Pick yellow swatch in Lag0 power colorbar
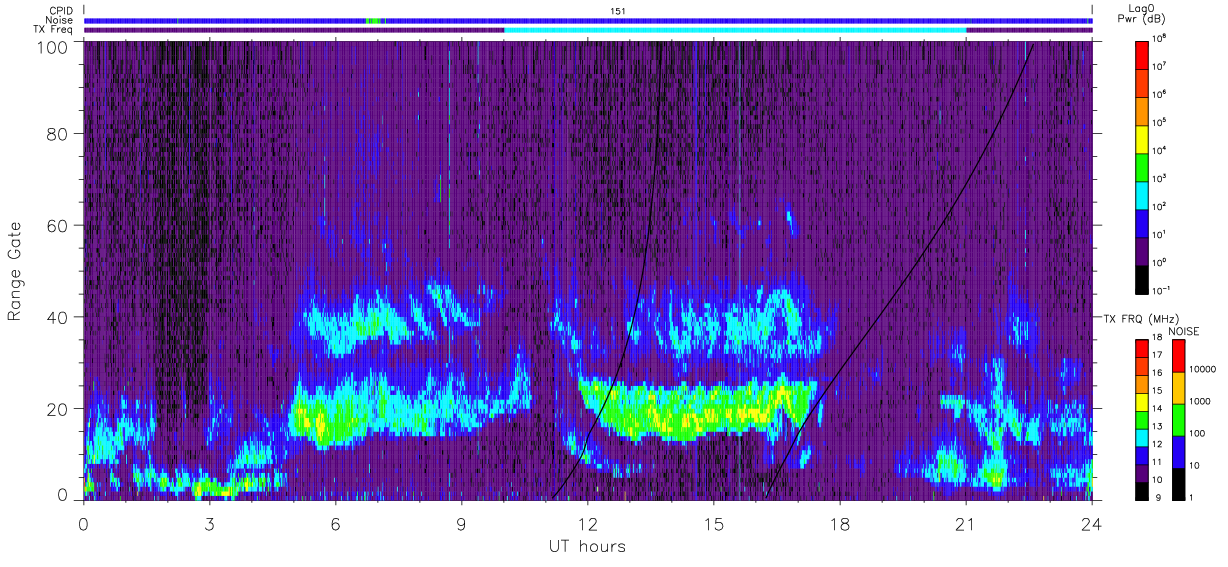 coord(1142,138)
